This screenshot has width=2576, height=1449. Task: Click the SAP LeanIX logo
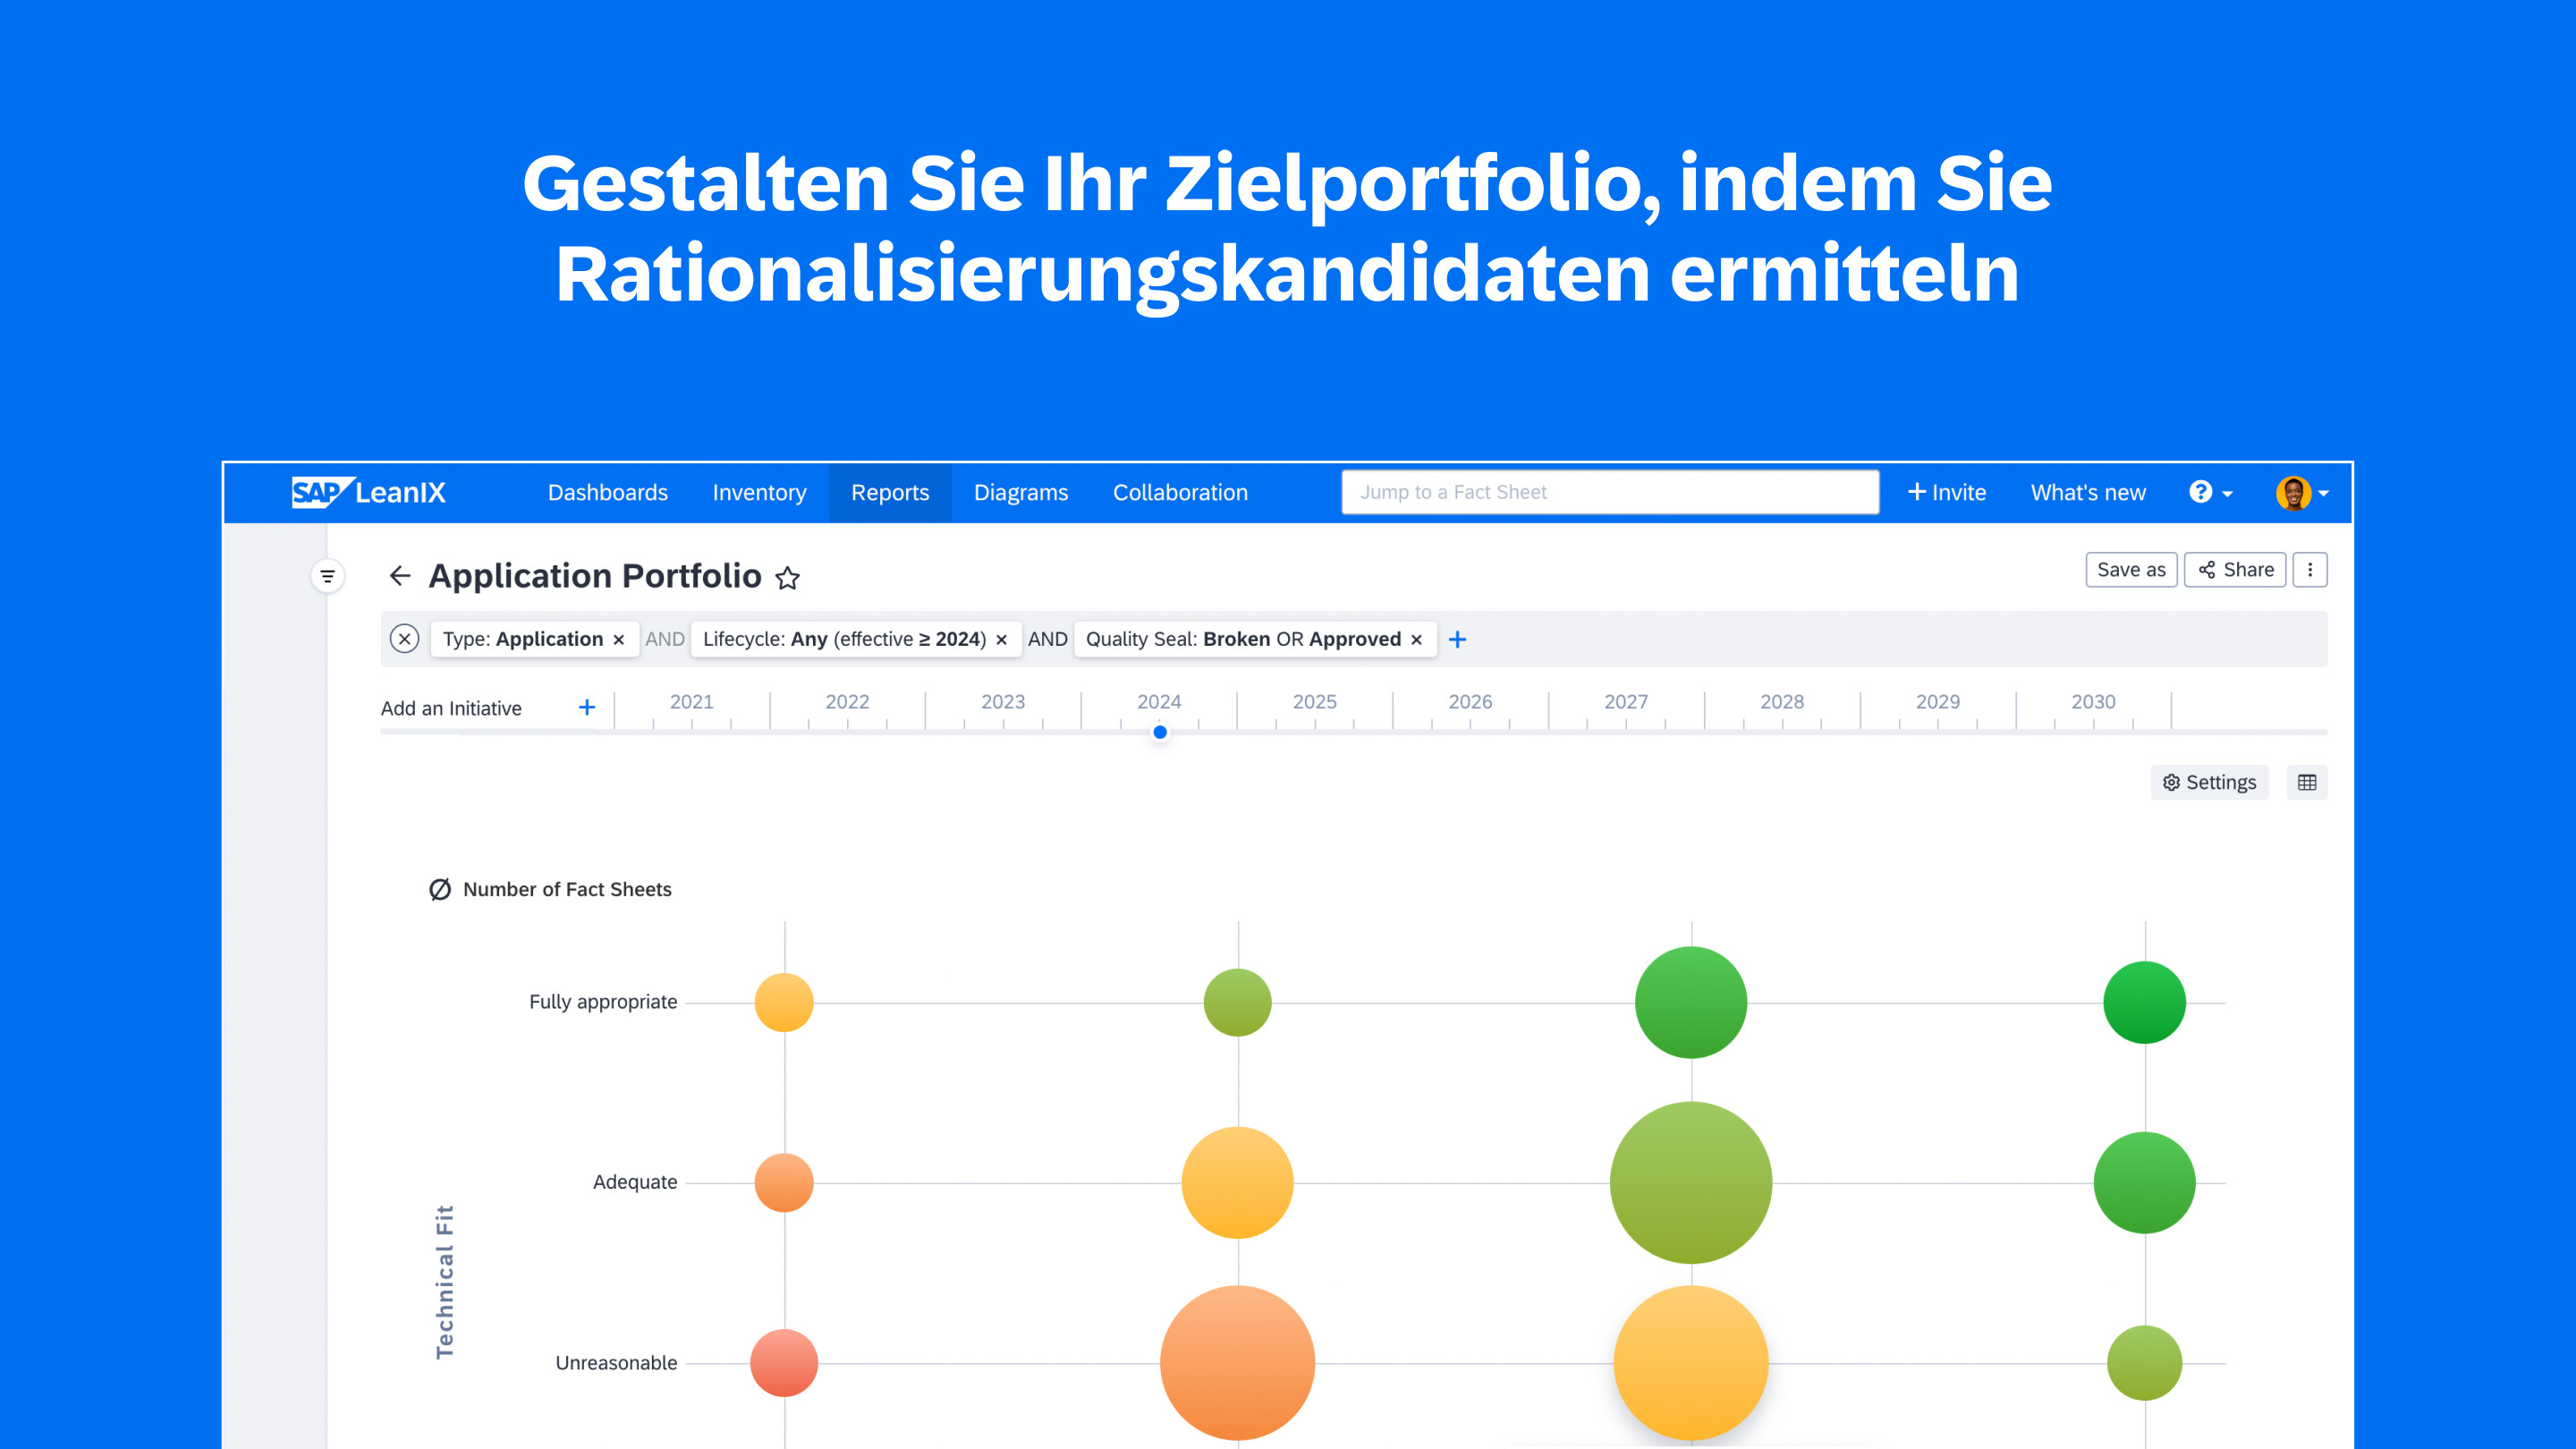(368, 492)
